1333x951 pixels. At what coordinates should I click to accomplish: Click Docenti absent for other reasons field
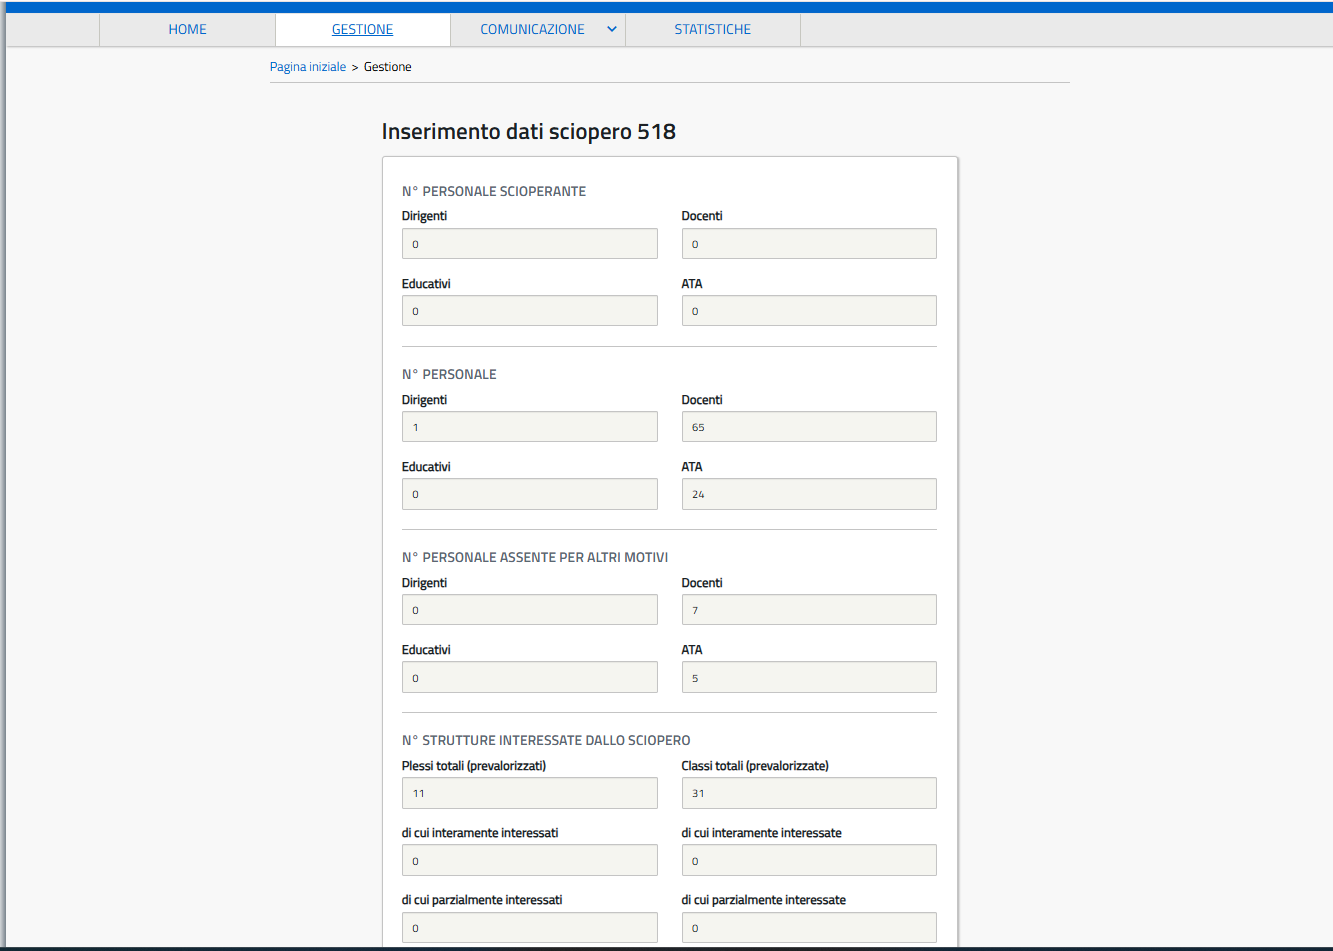click(808, 610)
